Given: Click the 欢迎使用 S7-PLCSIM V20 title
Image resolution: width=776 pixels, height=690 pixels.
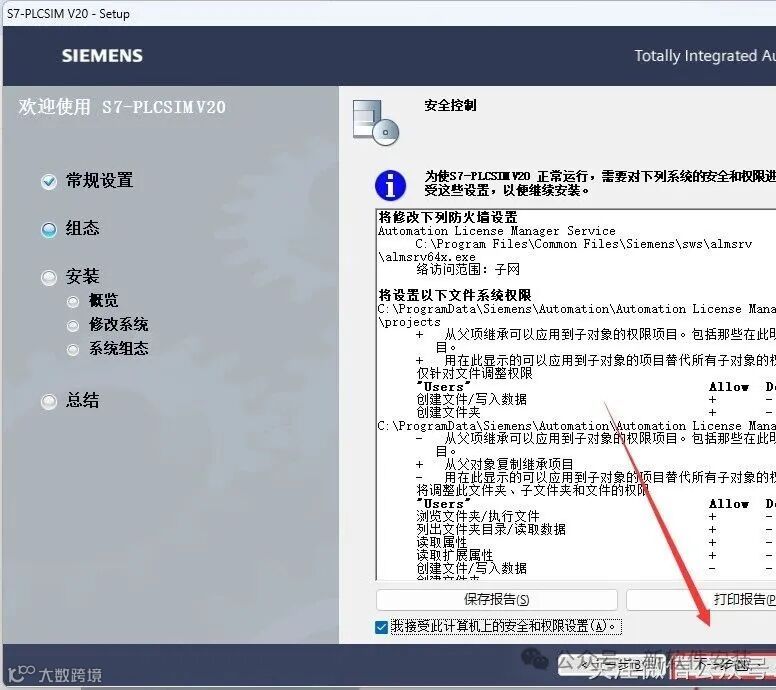Looking at the screenshot, I should 122,107.
